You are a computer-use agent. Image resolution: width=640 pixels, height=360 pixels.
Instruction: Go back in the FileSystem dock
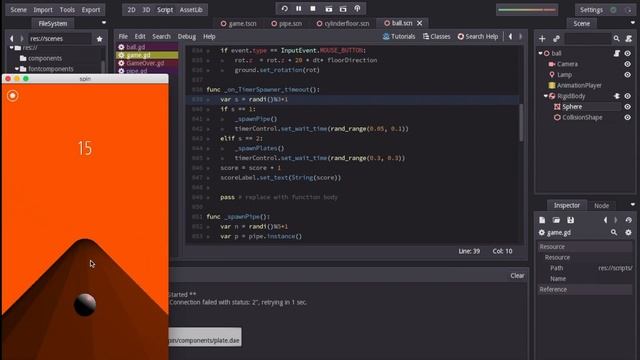click(11, 38)
